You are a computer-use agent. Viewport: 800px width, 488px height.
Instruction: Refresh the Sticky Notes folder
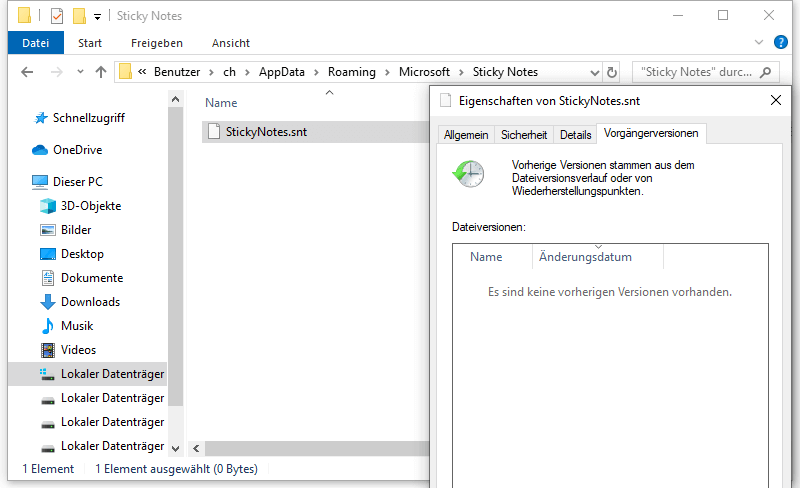[612, 72]
